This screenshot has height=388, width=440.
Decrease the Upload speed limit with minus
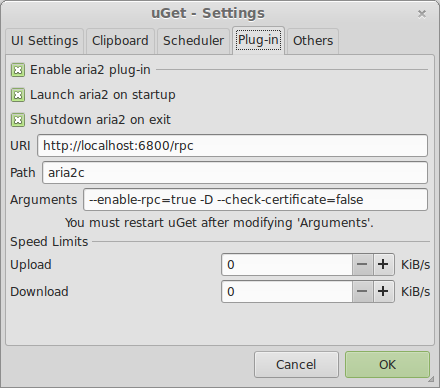[x=362, y=265]
